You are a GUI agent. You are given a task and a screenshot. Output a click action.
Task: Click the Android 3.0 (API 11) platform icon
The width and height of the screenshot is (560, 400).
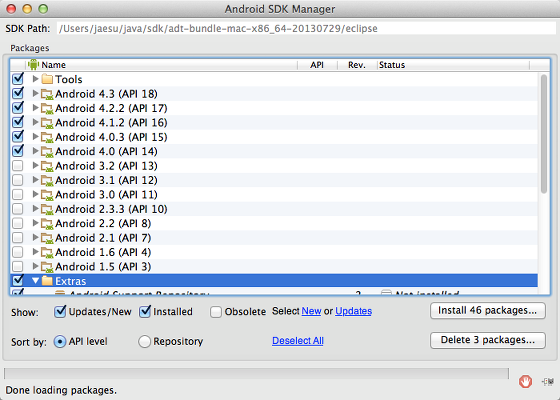click(x=47, y=195)
